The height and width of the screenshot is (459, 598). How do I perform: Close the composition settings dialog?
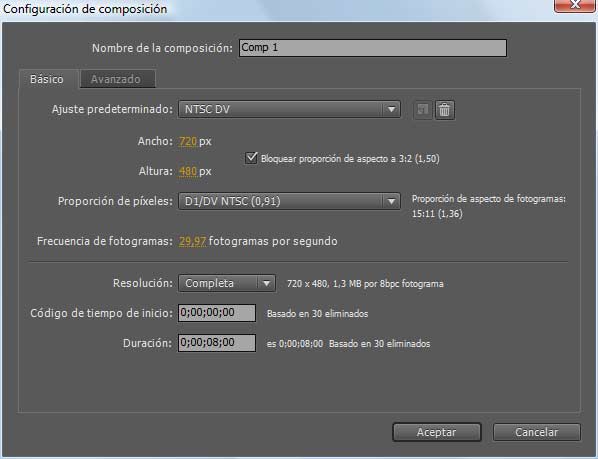click(574, 5)
